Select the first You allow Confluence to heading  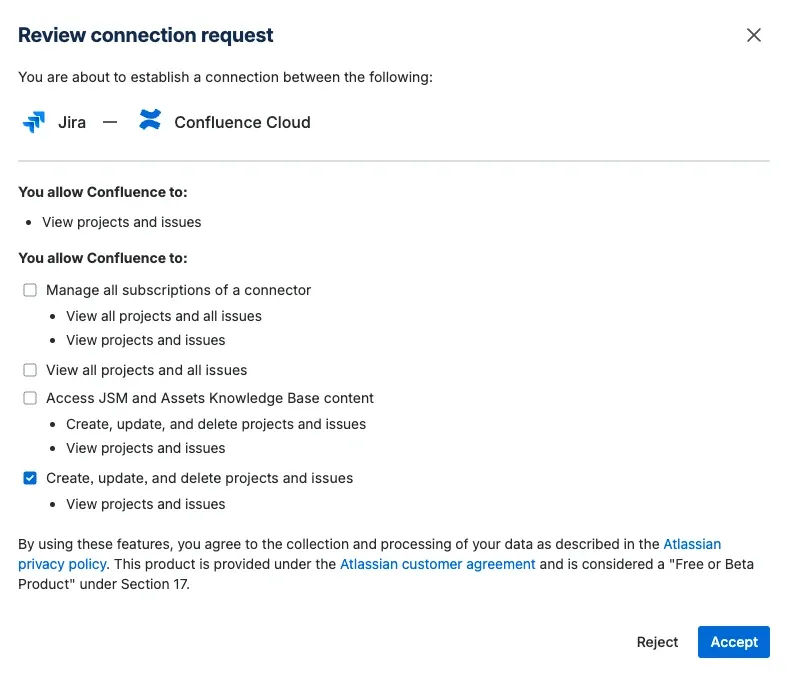[x=103, y=192]
